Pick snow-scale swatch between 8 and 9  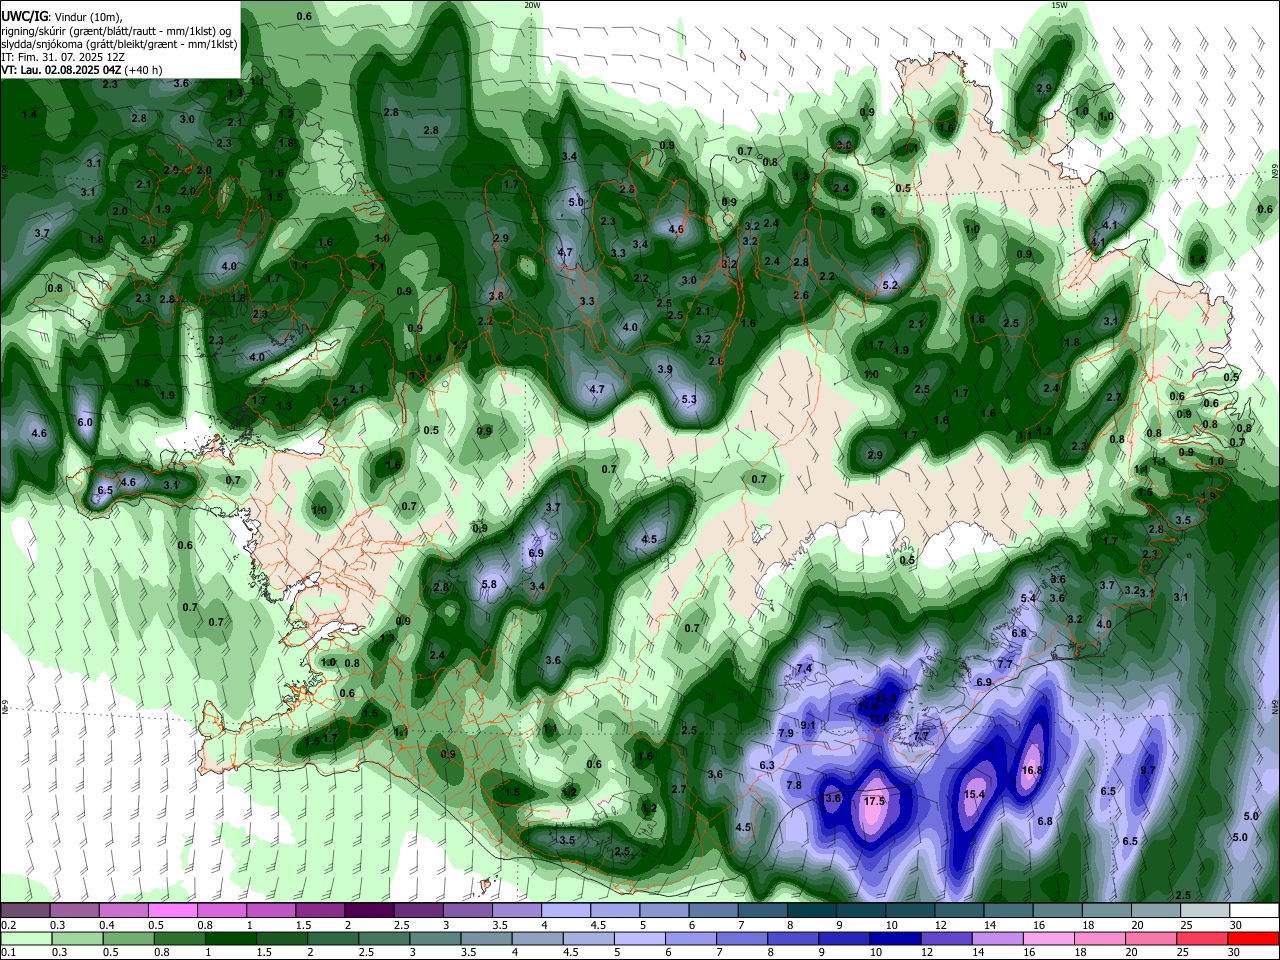click(812, 911)
